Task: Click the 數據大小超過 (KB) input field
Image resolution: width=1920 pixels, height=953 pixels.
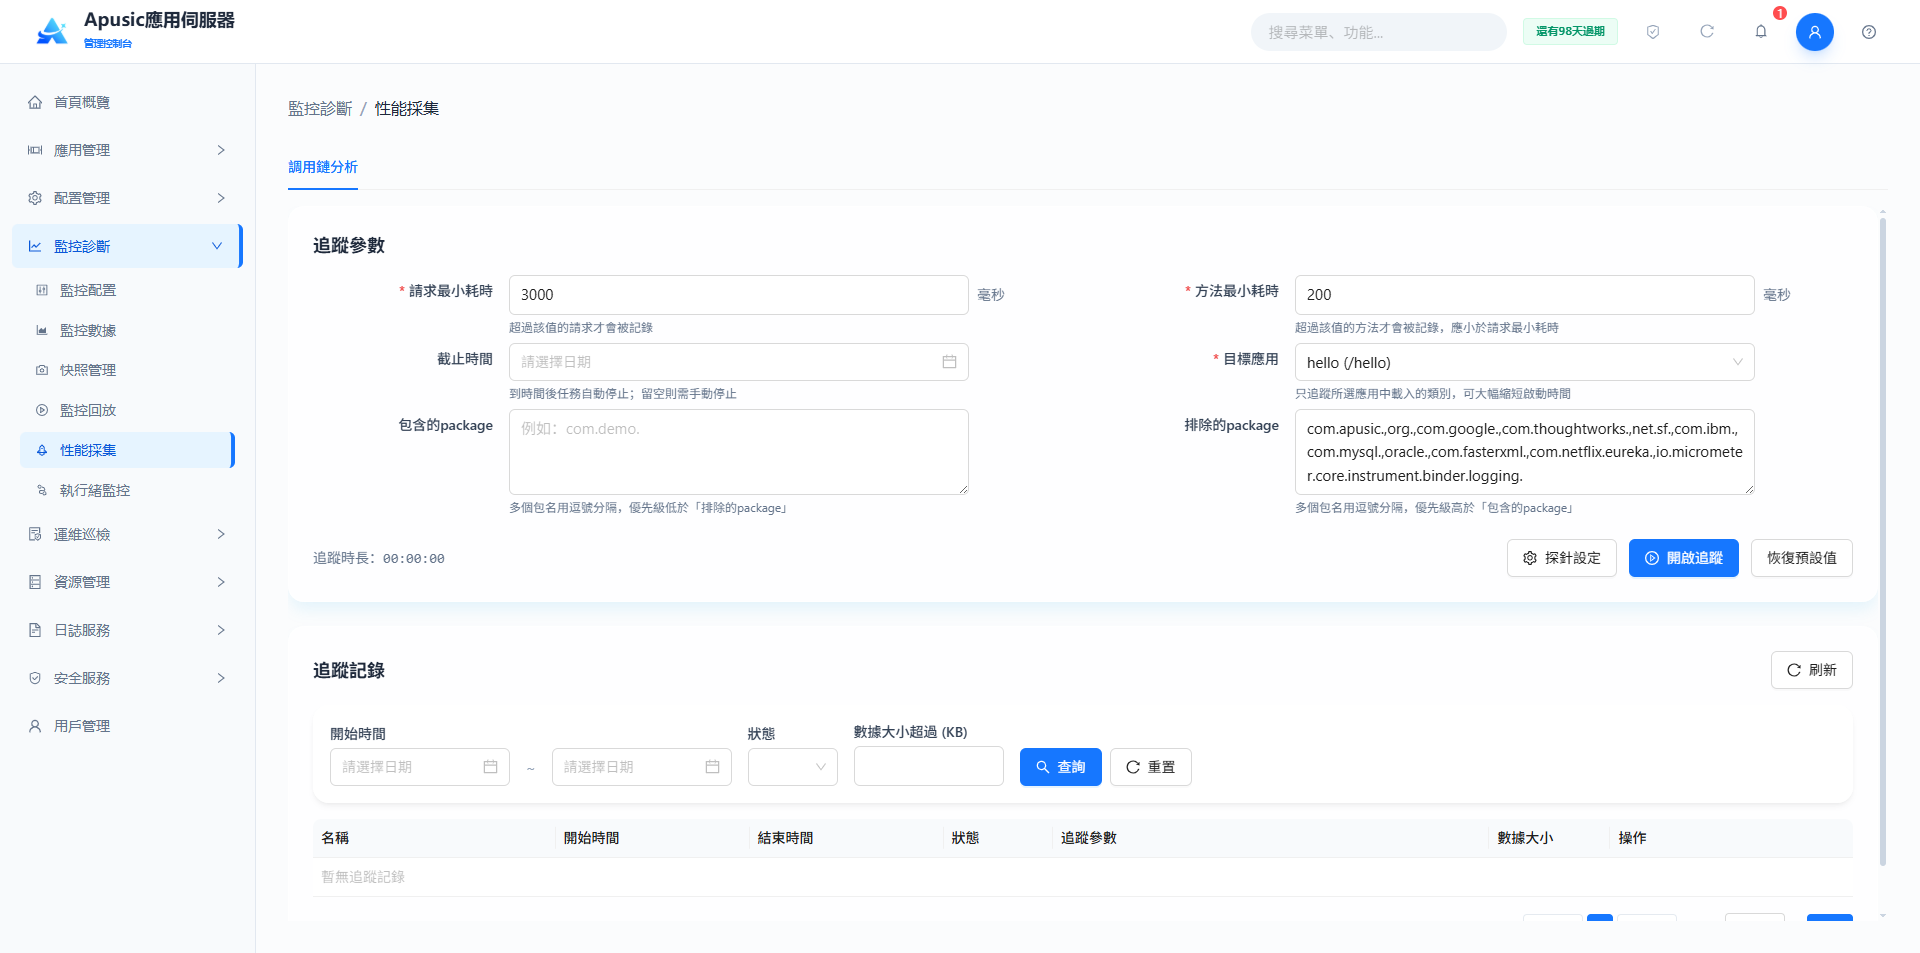Action: tap(928, 767)
